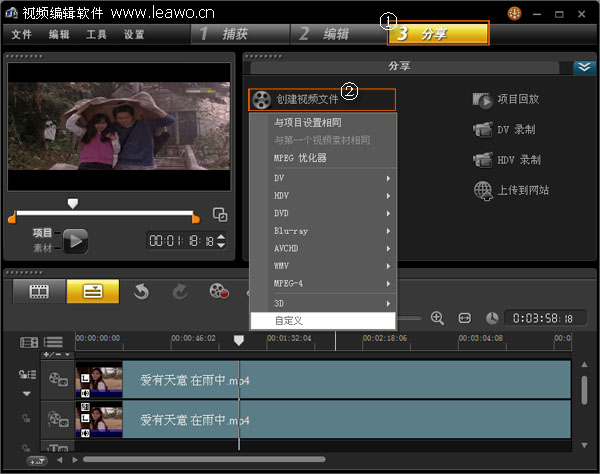
Task: Toggle lock icon on title track
Action: coord(26,447)
